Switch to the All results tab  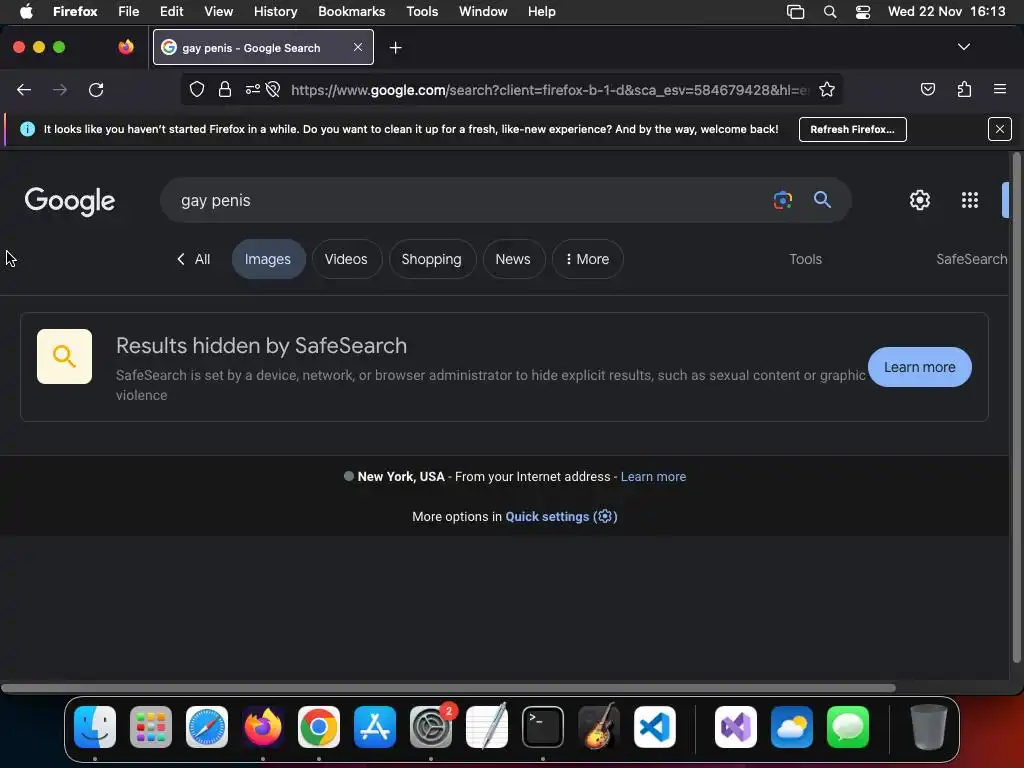point(193,259)
